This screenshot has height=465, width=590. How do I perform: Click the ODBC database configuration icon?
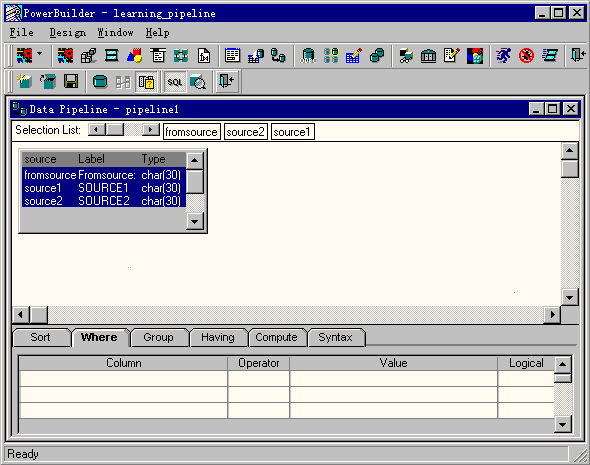(308, 56)
